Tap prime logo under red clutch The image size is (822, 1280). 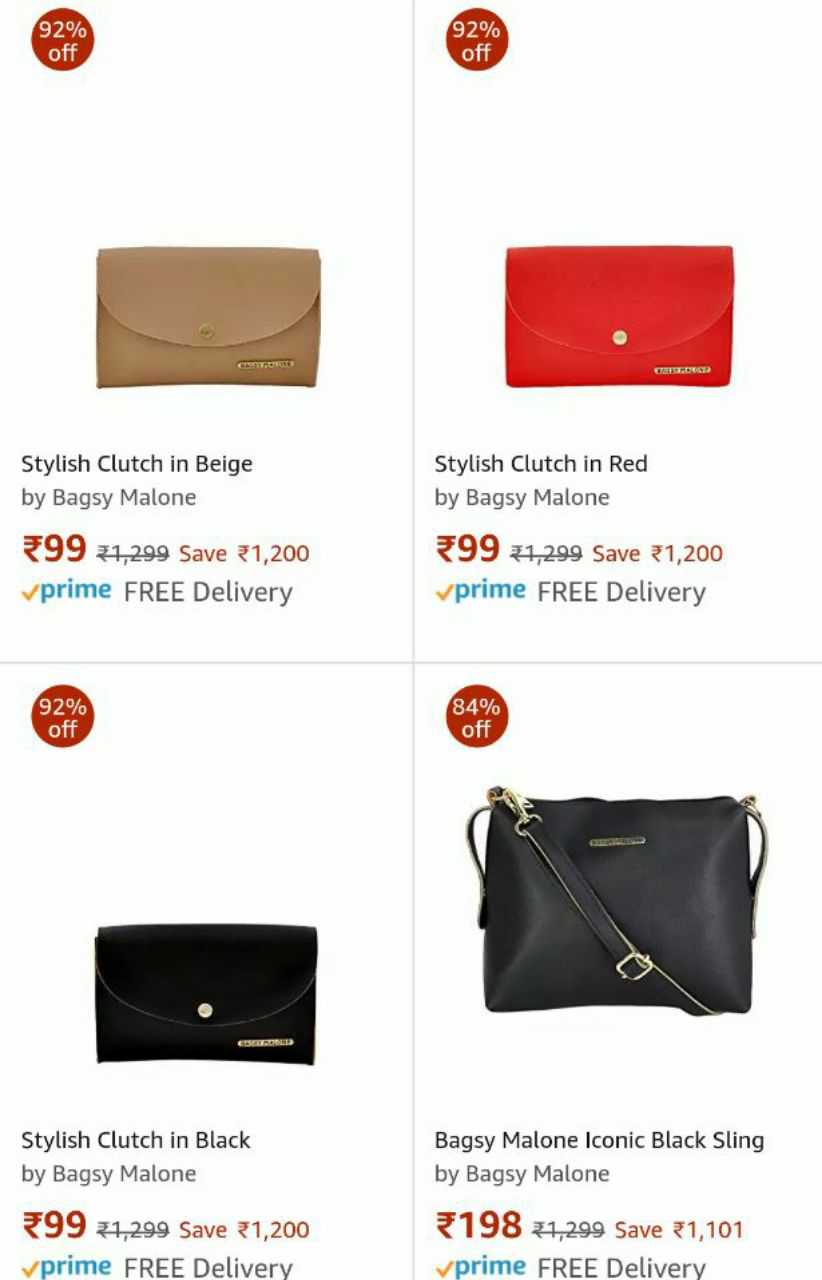480,591
